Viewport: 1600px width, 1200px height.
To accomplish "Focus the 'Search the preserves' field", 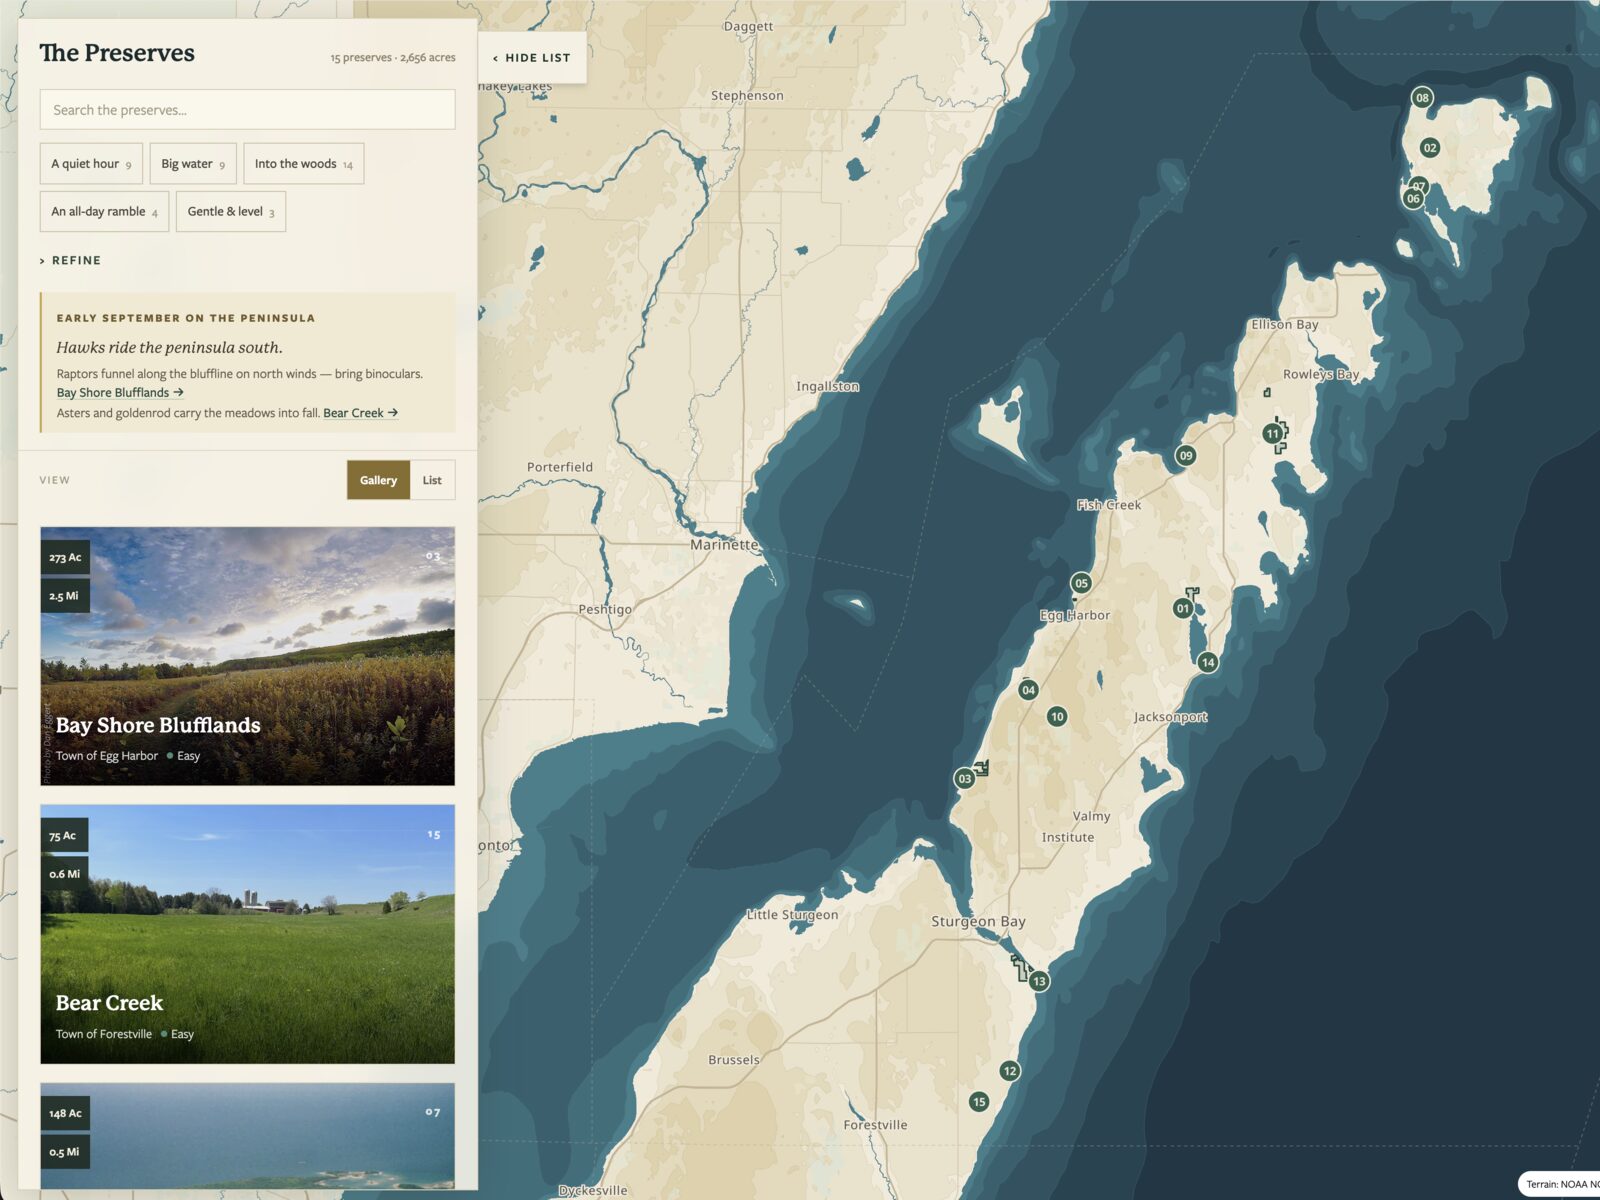I will tap(247, 109).
